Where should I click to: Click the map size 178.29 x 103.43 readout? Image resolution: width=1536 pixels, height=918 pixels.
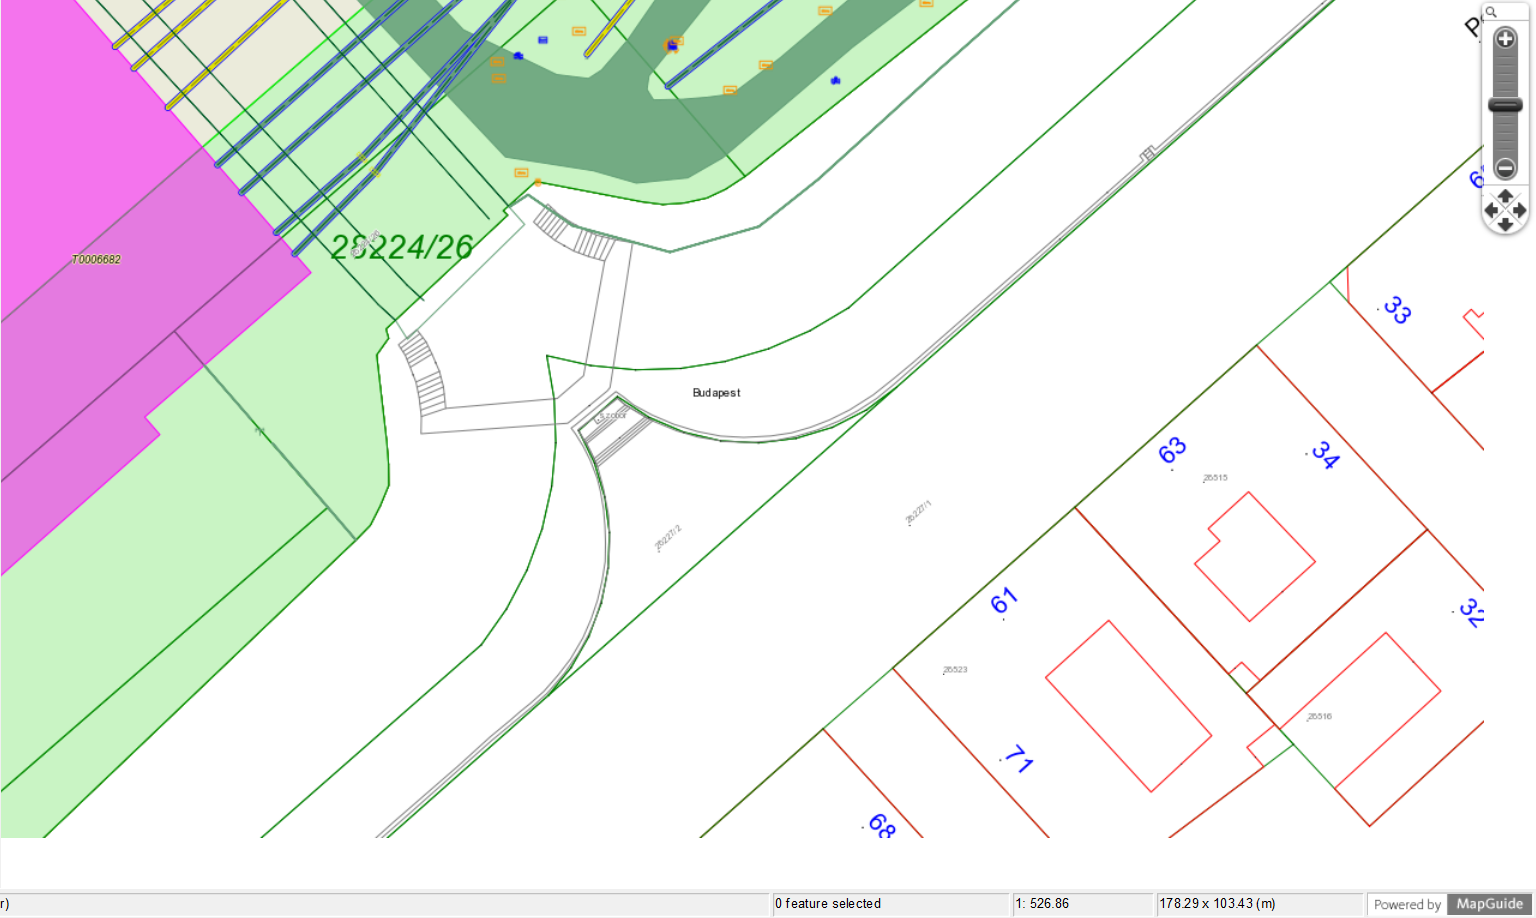click(x=1258, y=904)
